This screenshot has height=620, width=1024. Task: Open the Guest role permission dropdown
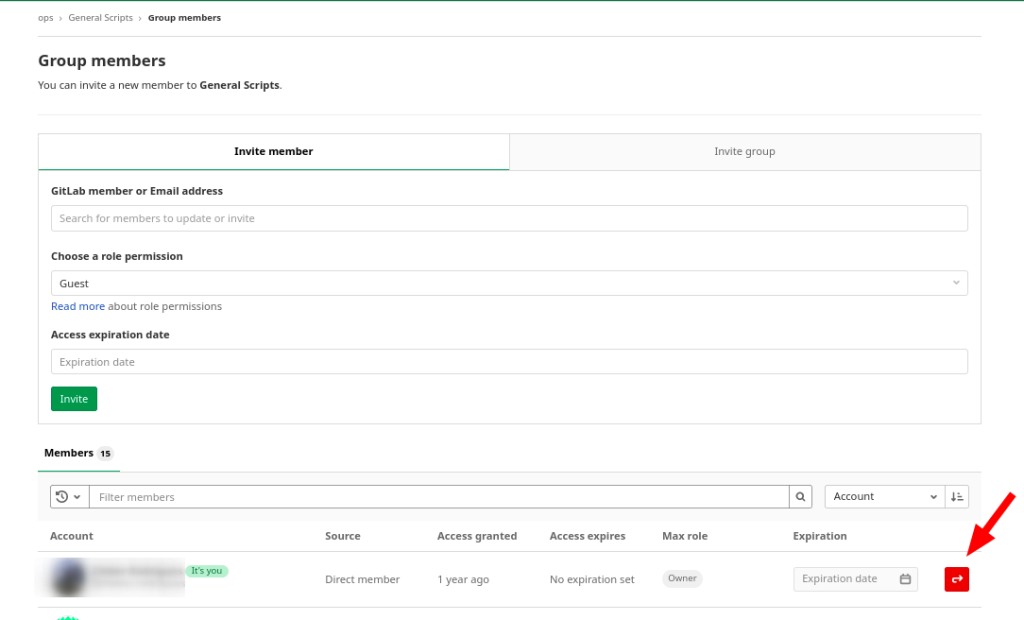point(510,283)
